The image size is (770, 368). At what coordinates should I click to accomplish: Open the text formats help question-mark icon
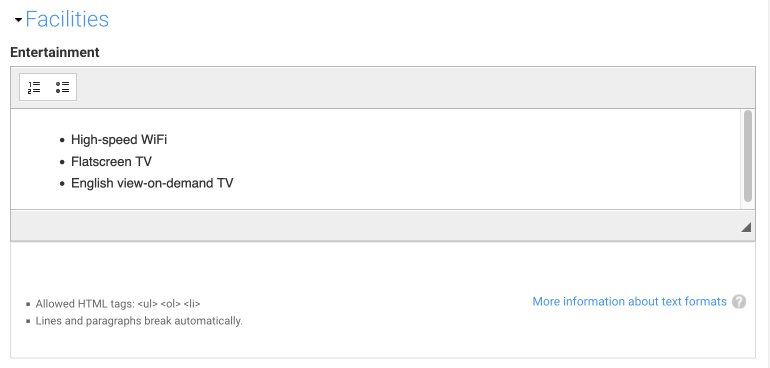tap(739, 302)
